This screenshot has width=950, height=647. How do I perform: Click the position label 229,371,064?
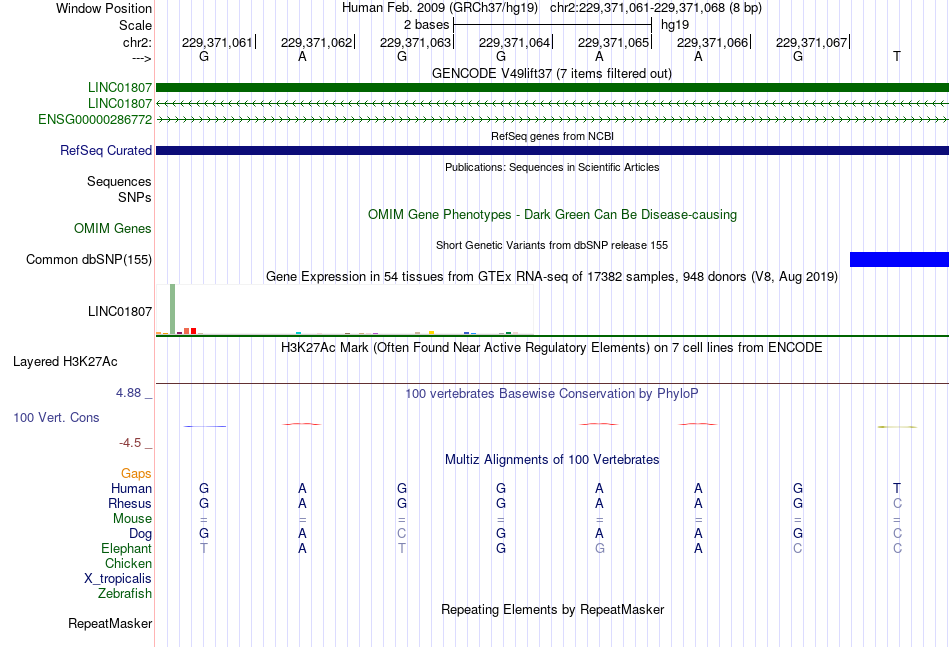(514, 42)
